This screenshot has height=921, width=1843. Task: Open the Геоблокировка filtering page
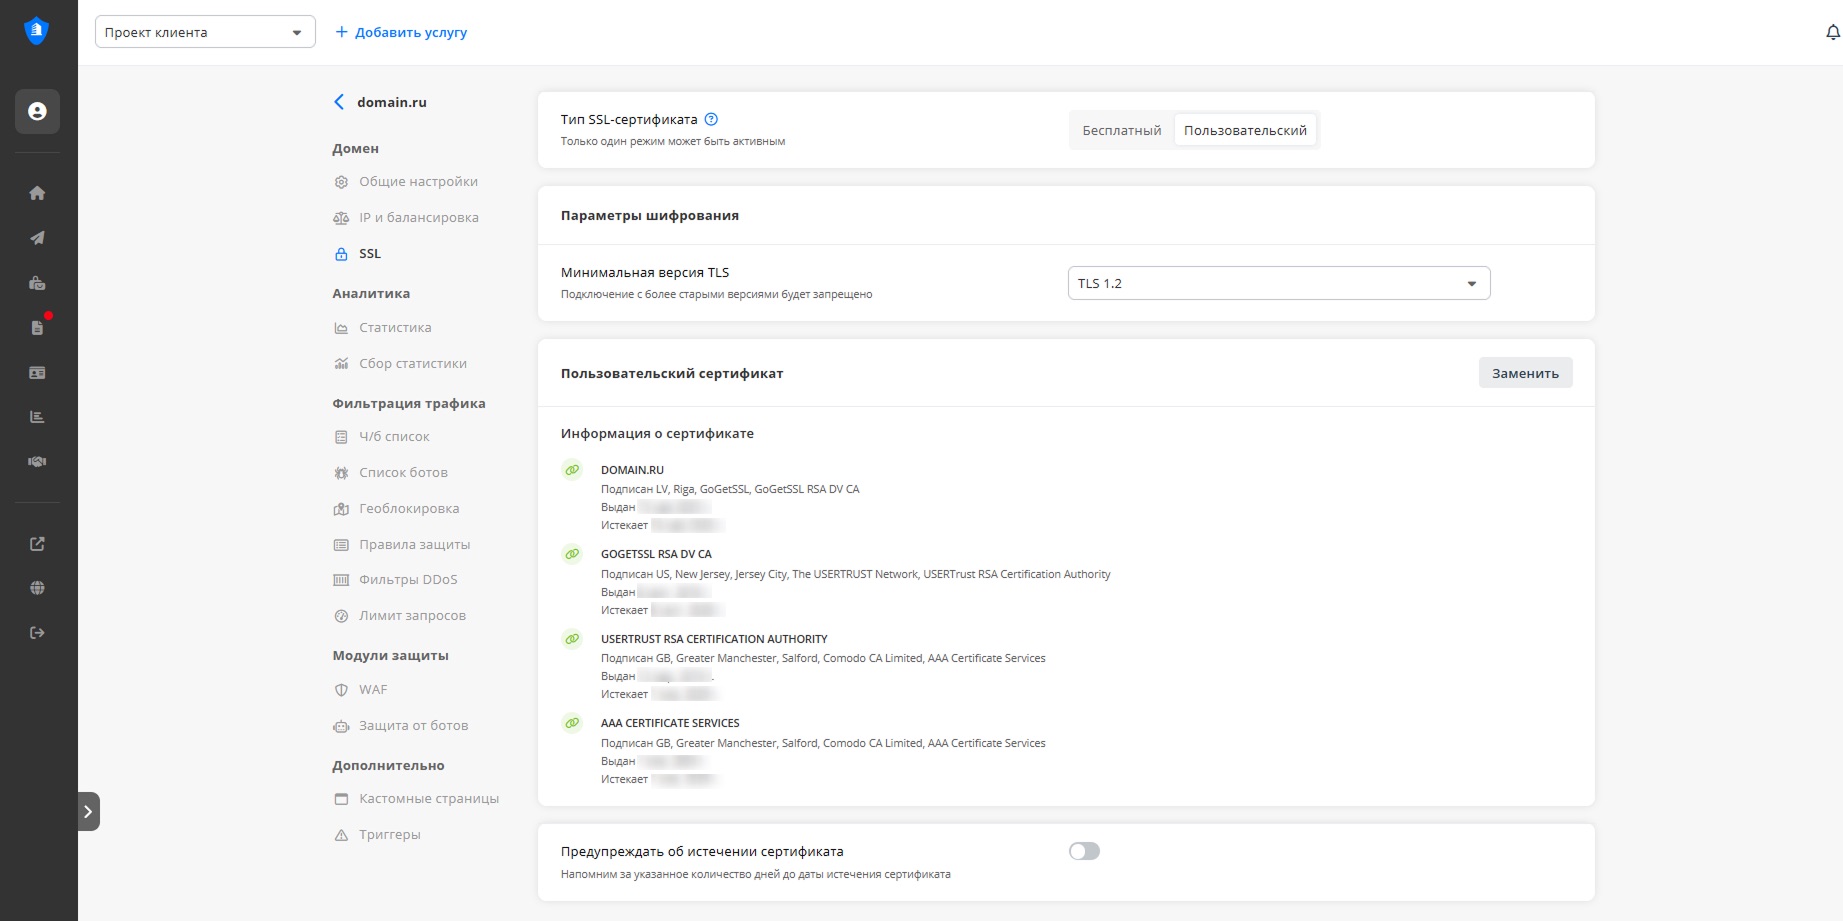coord(409,509)
